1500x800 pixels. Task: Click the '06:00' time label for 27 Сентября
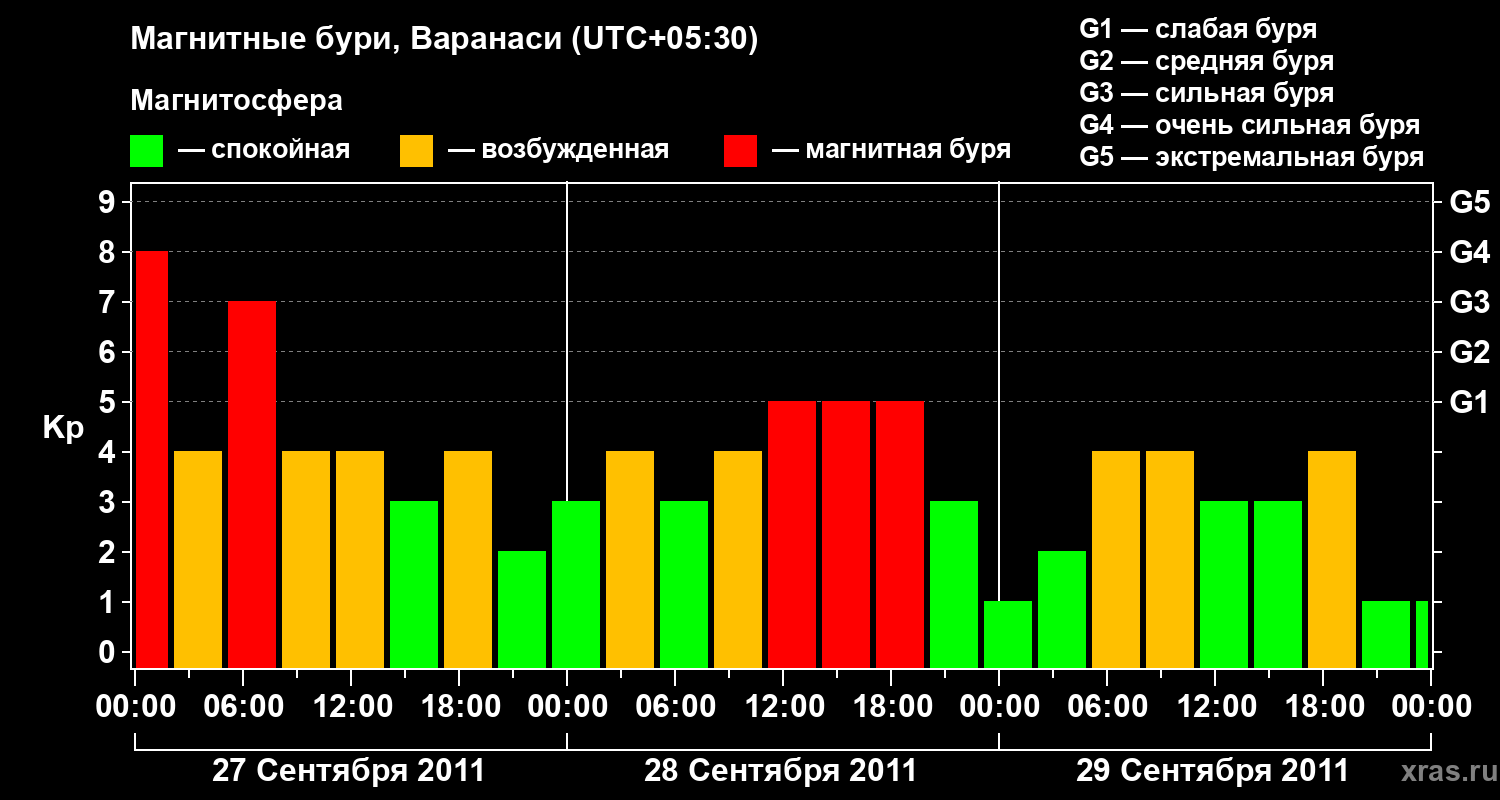[243, 707]
